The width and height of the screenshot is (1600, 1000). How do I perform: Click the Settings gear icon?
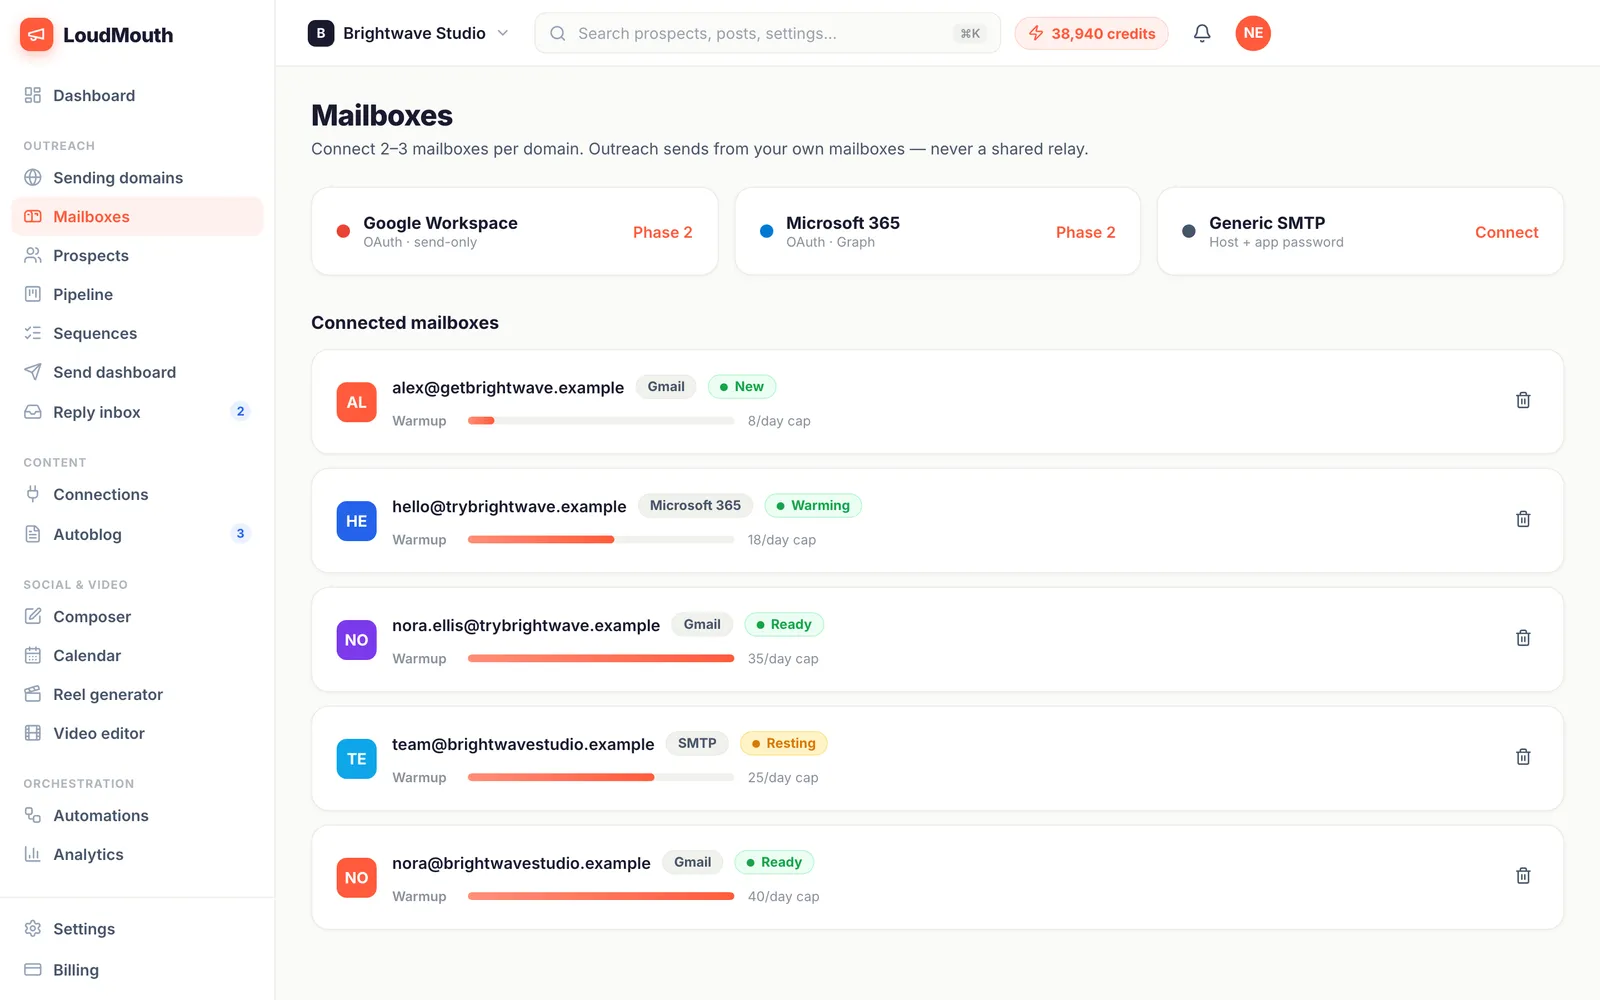[x=33, y=929]
